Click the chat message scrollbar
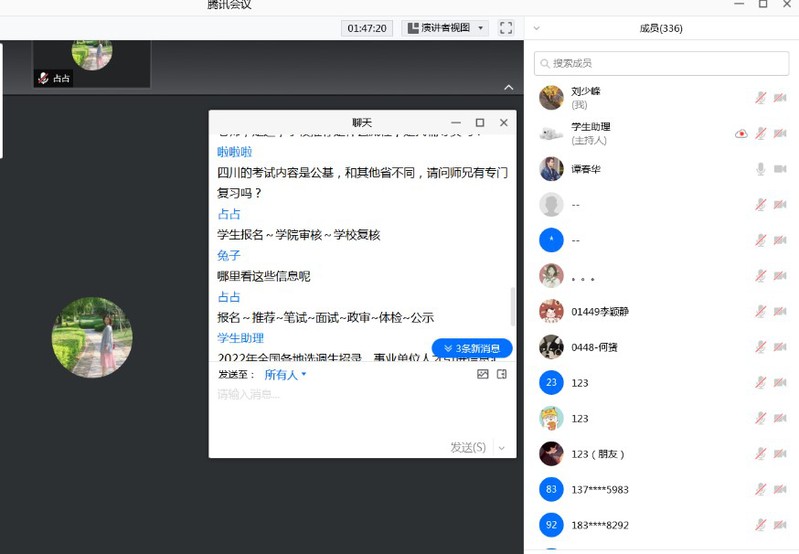 [514, 305]
